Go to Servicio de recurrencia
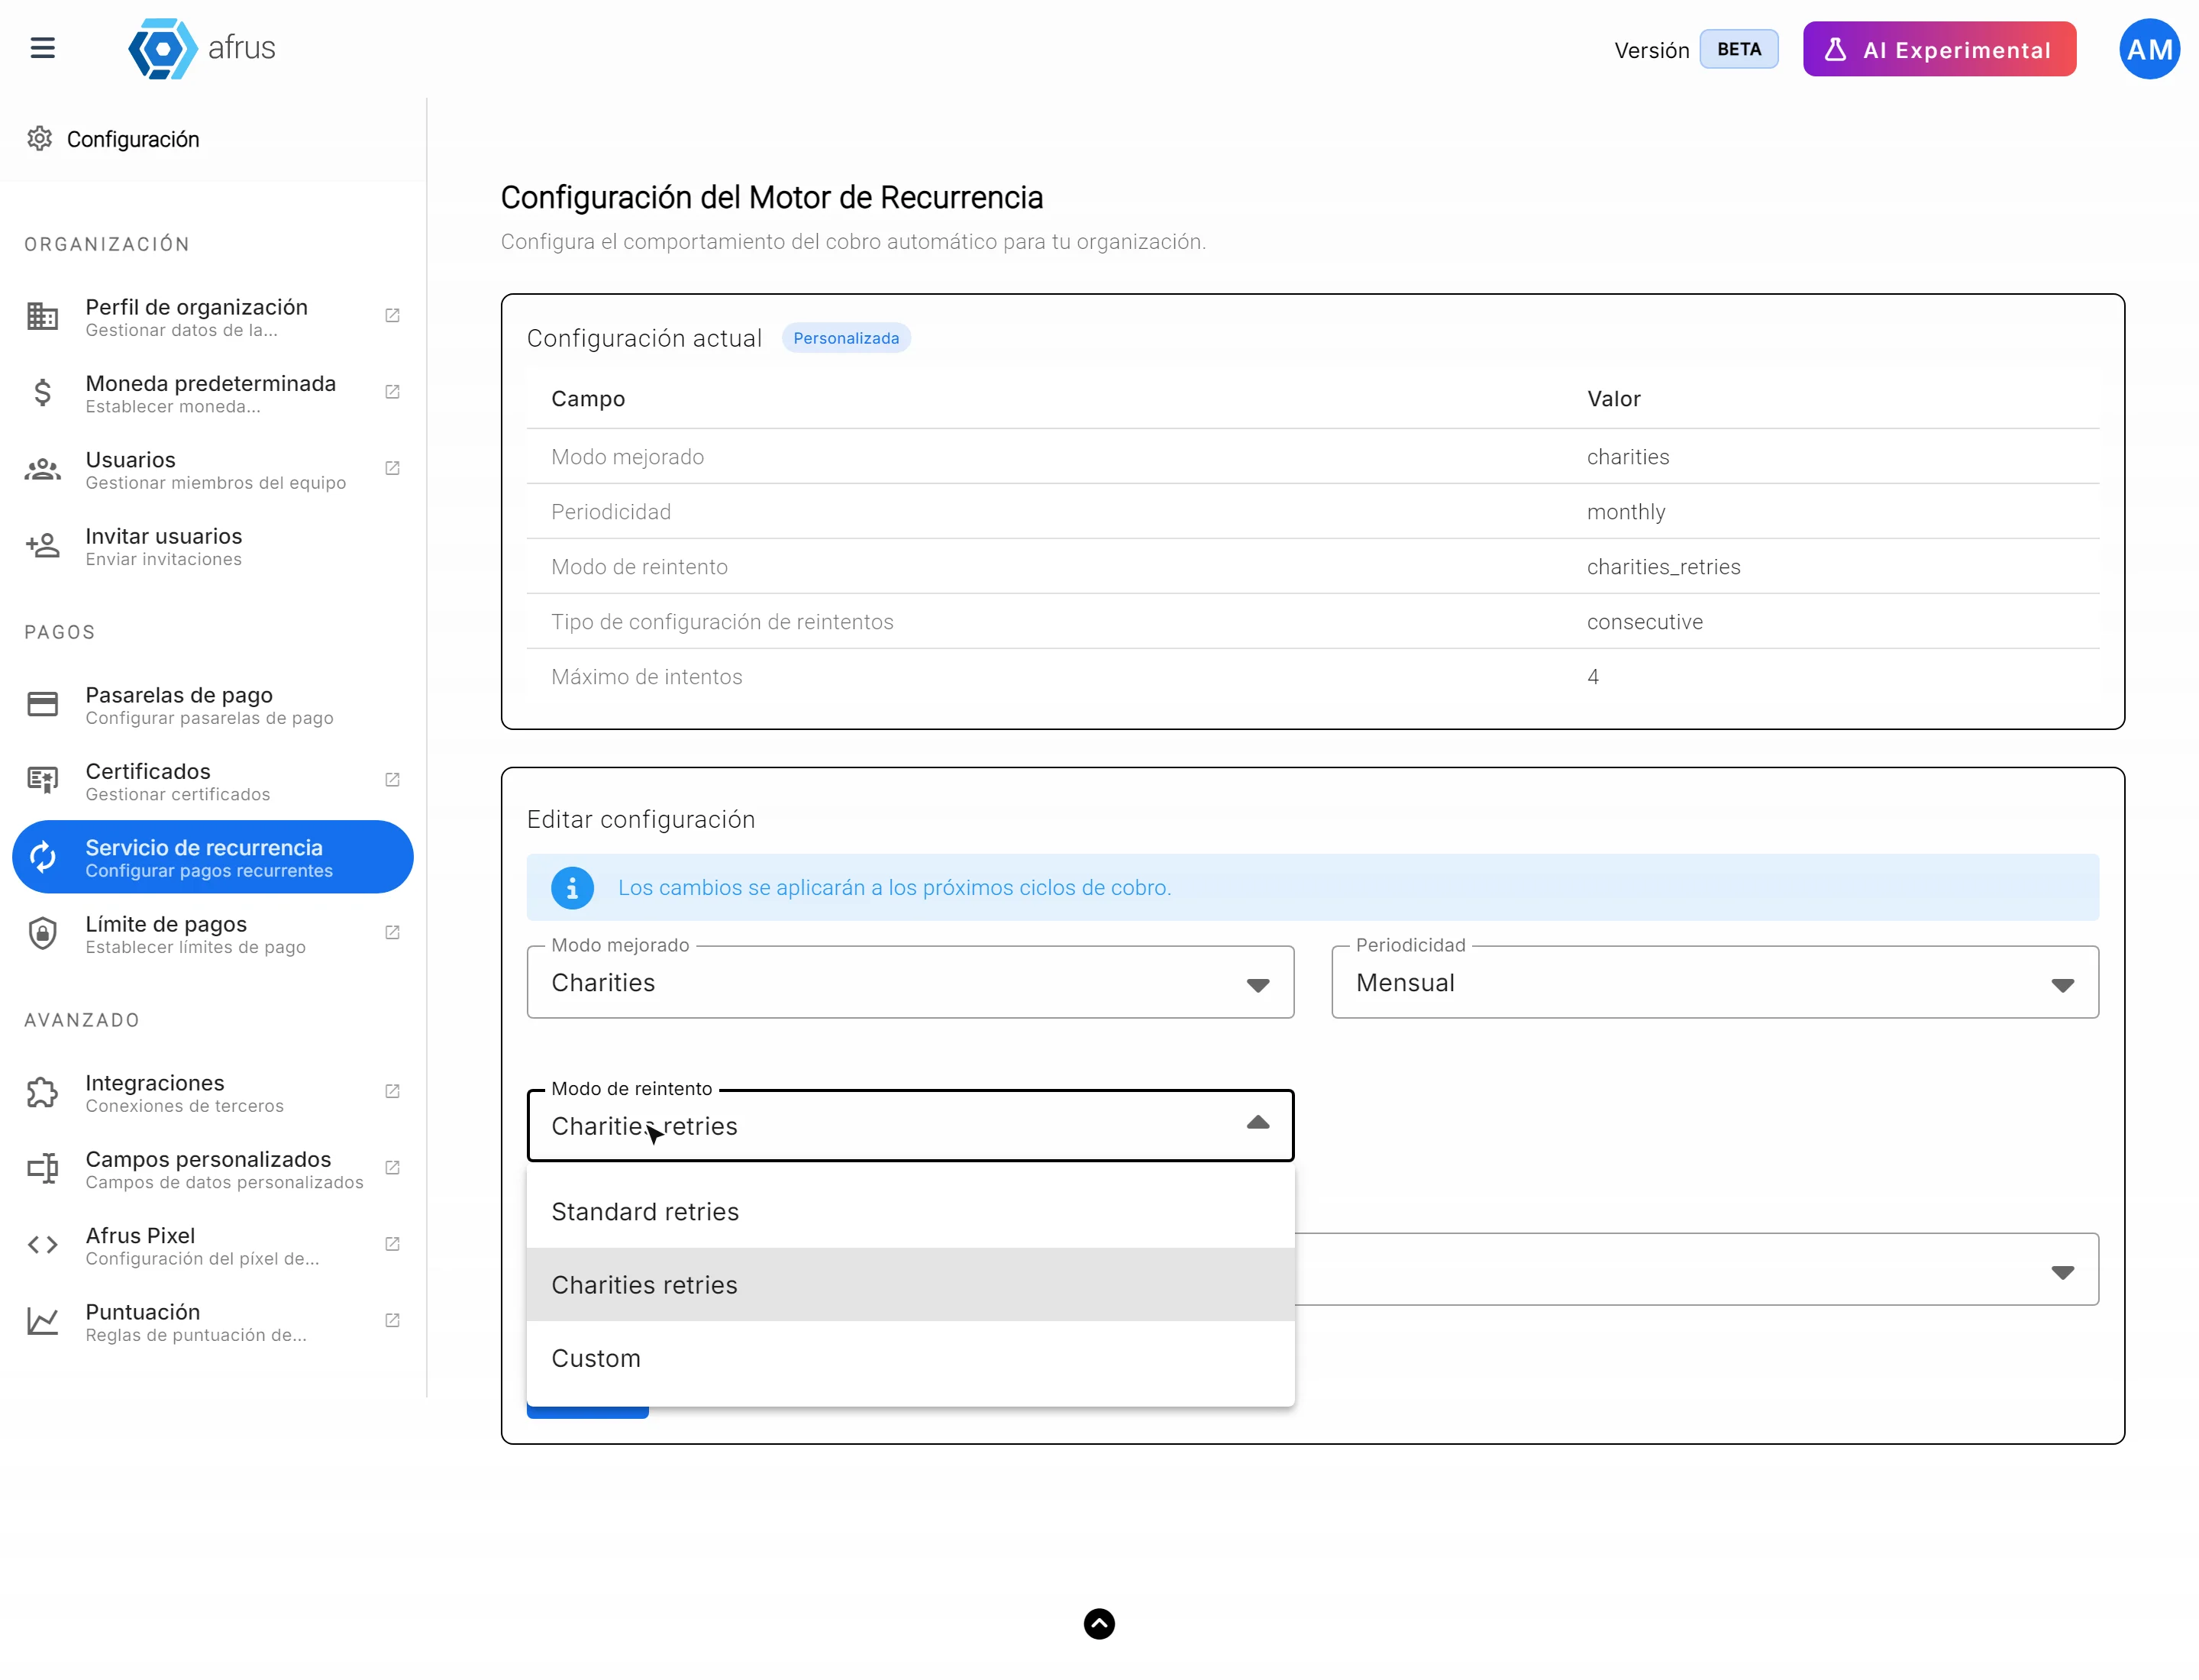 click(x=212, y=858)
